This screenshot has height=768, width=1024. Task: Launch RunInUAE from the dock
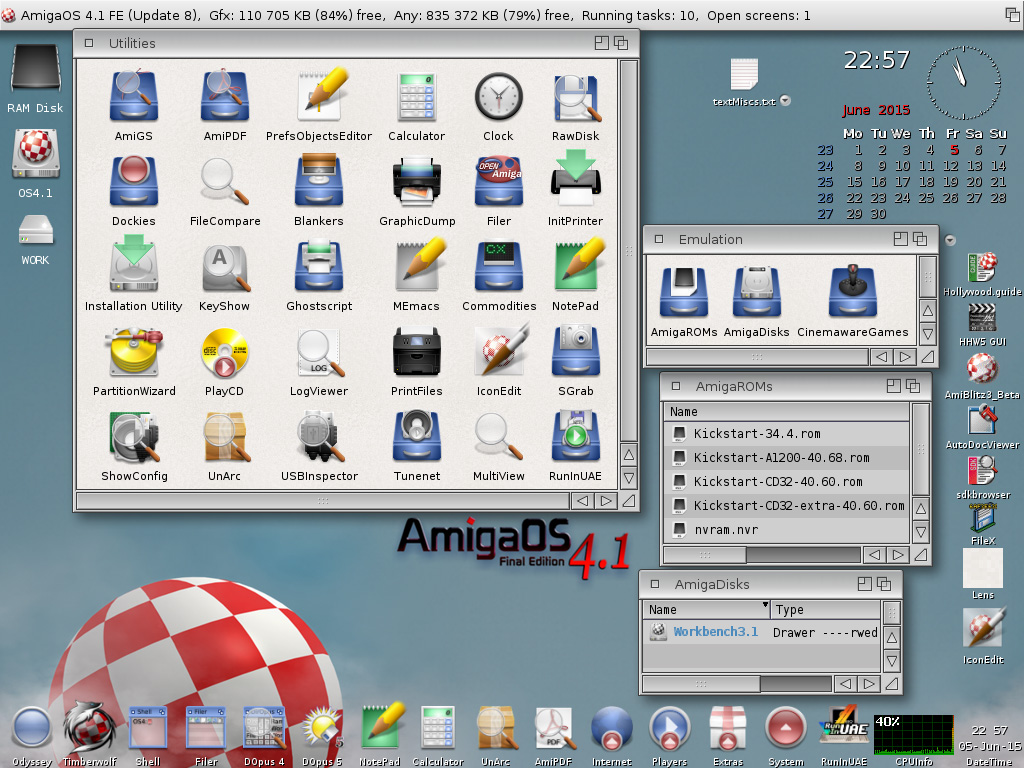point(843,730)
